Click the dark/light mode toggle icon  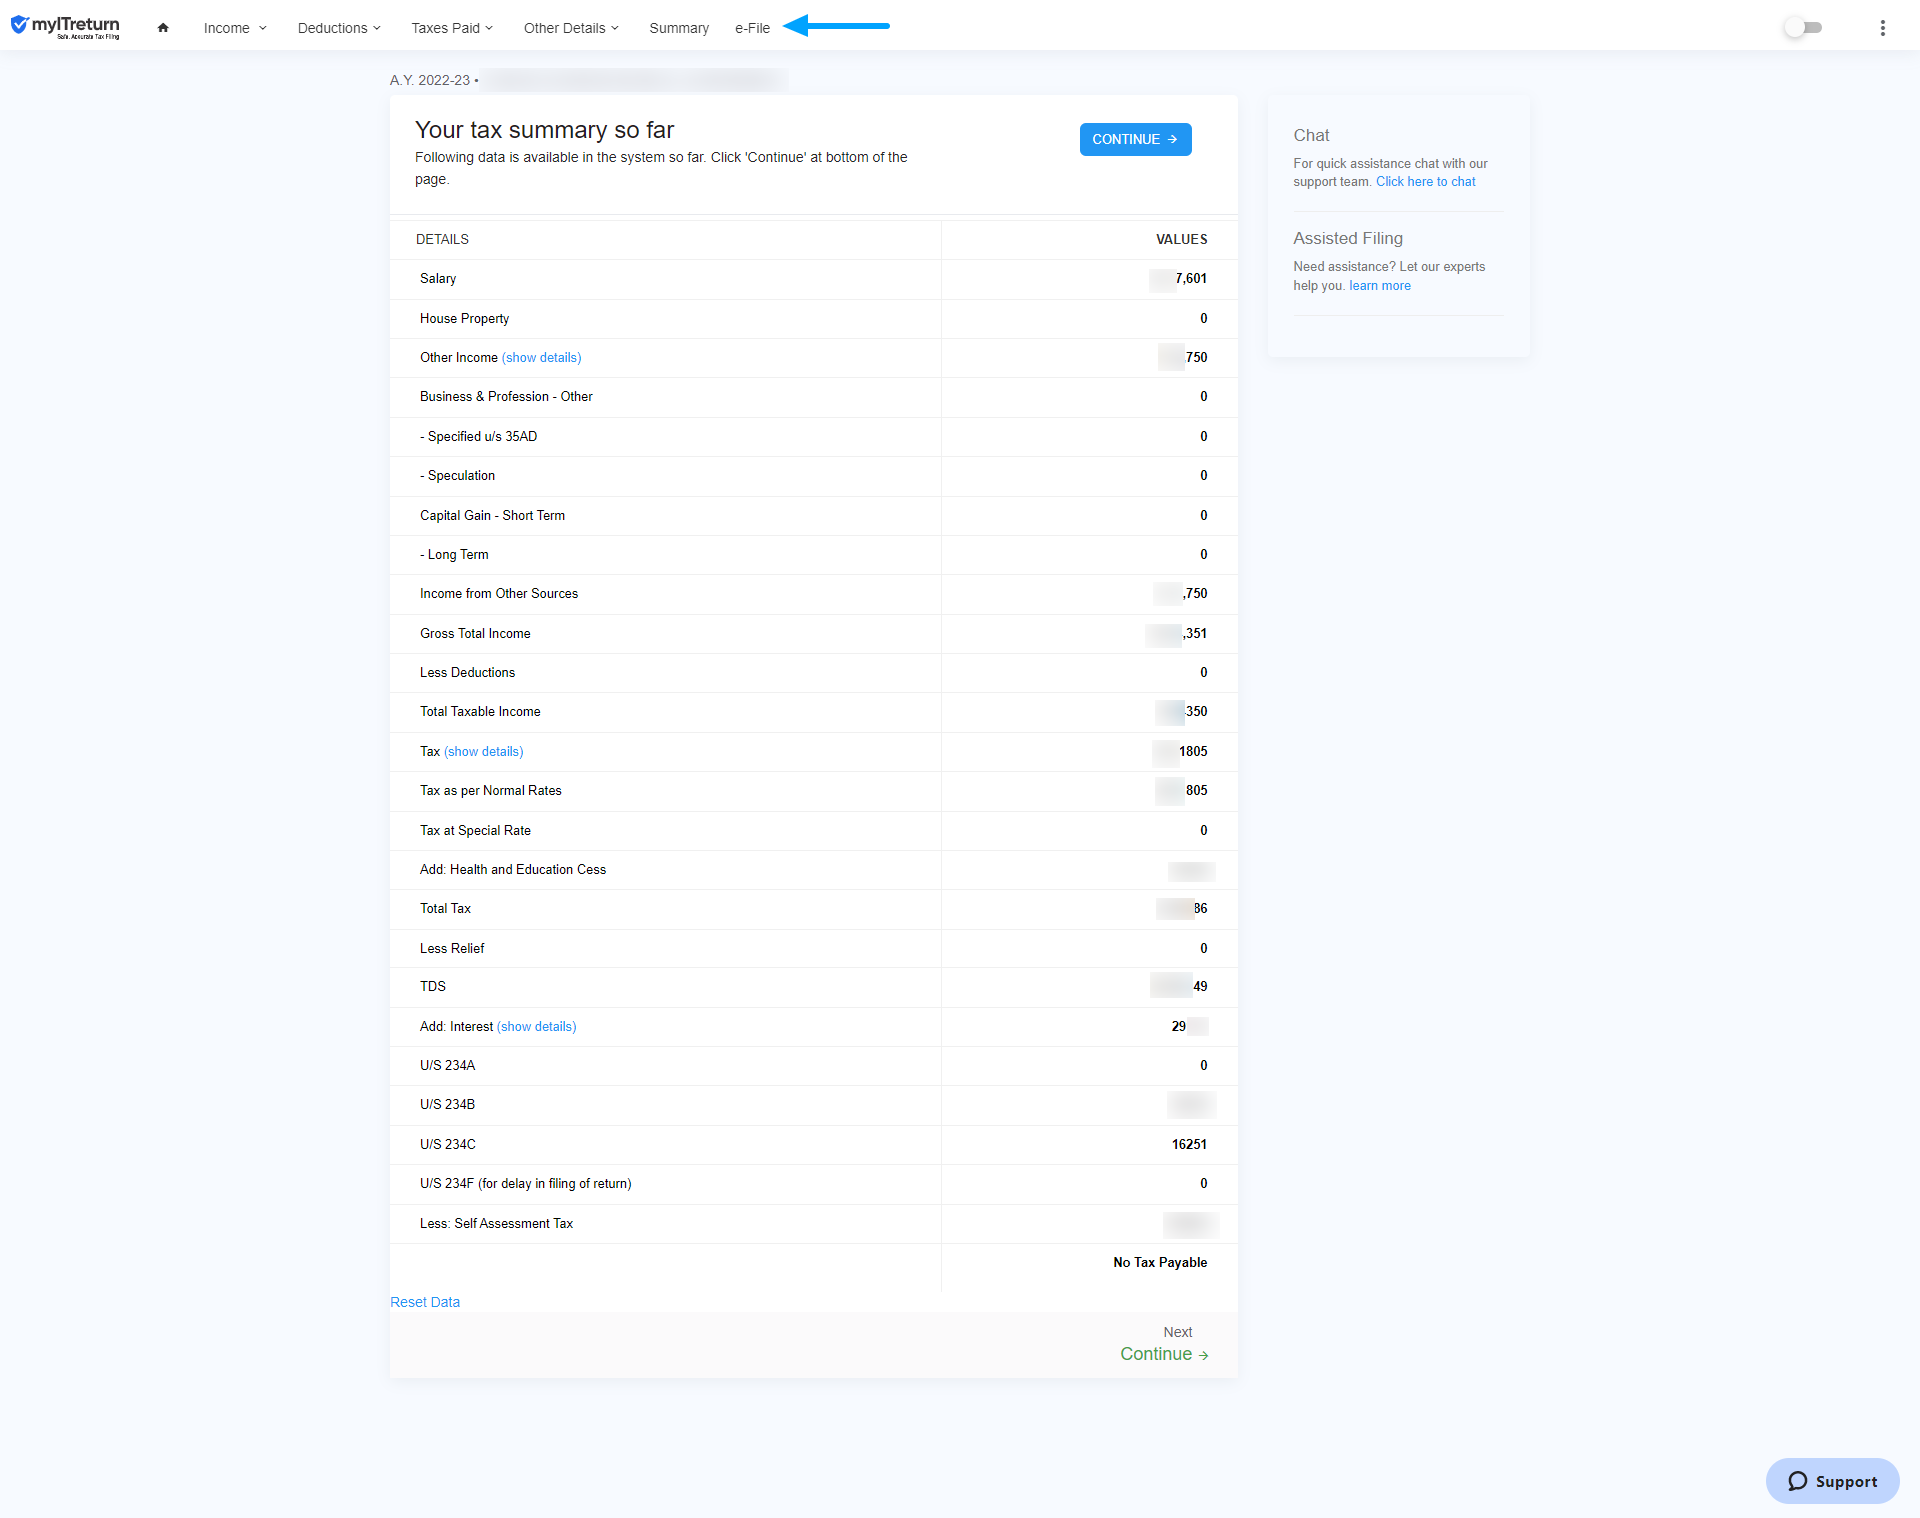tap(1805, 26)
